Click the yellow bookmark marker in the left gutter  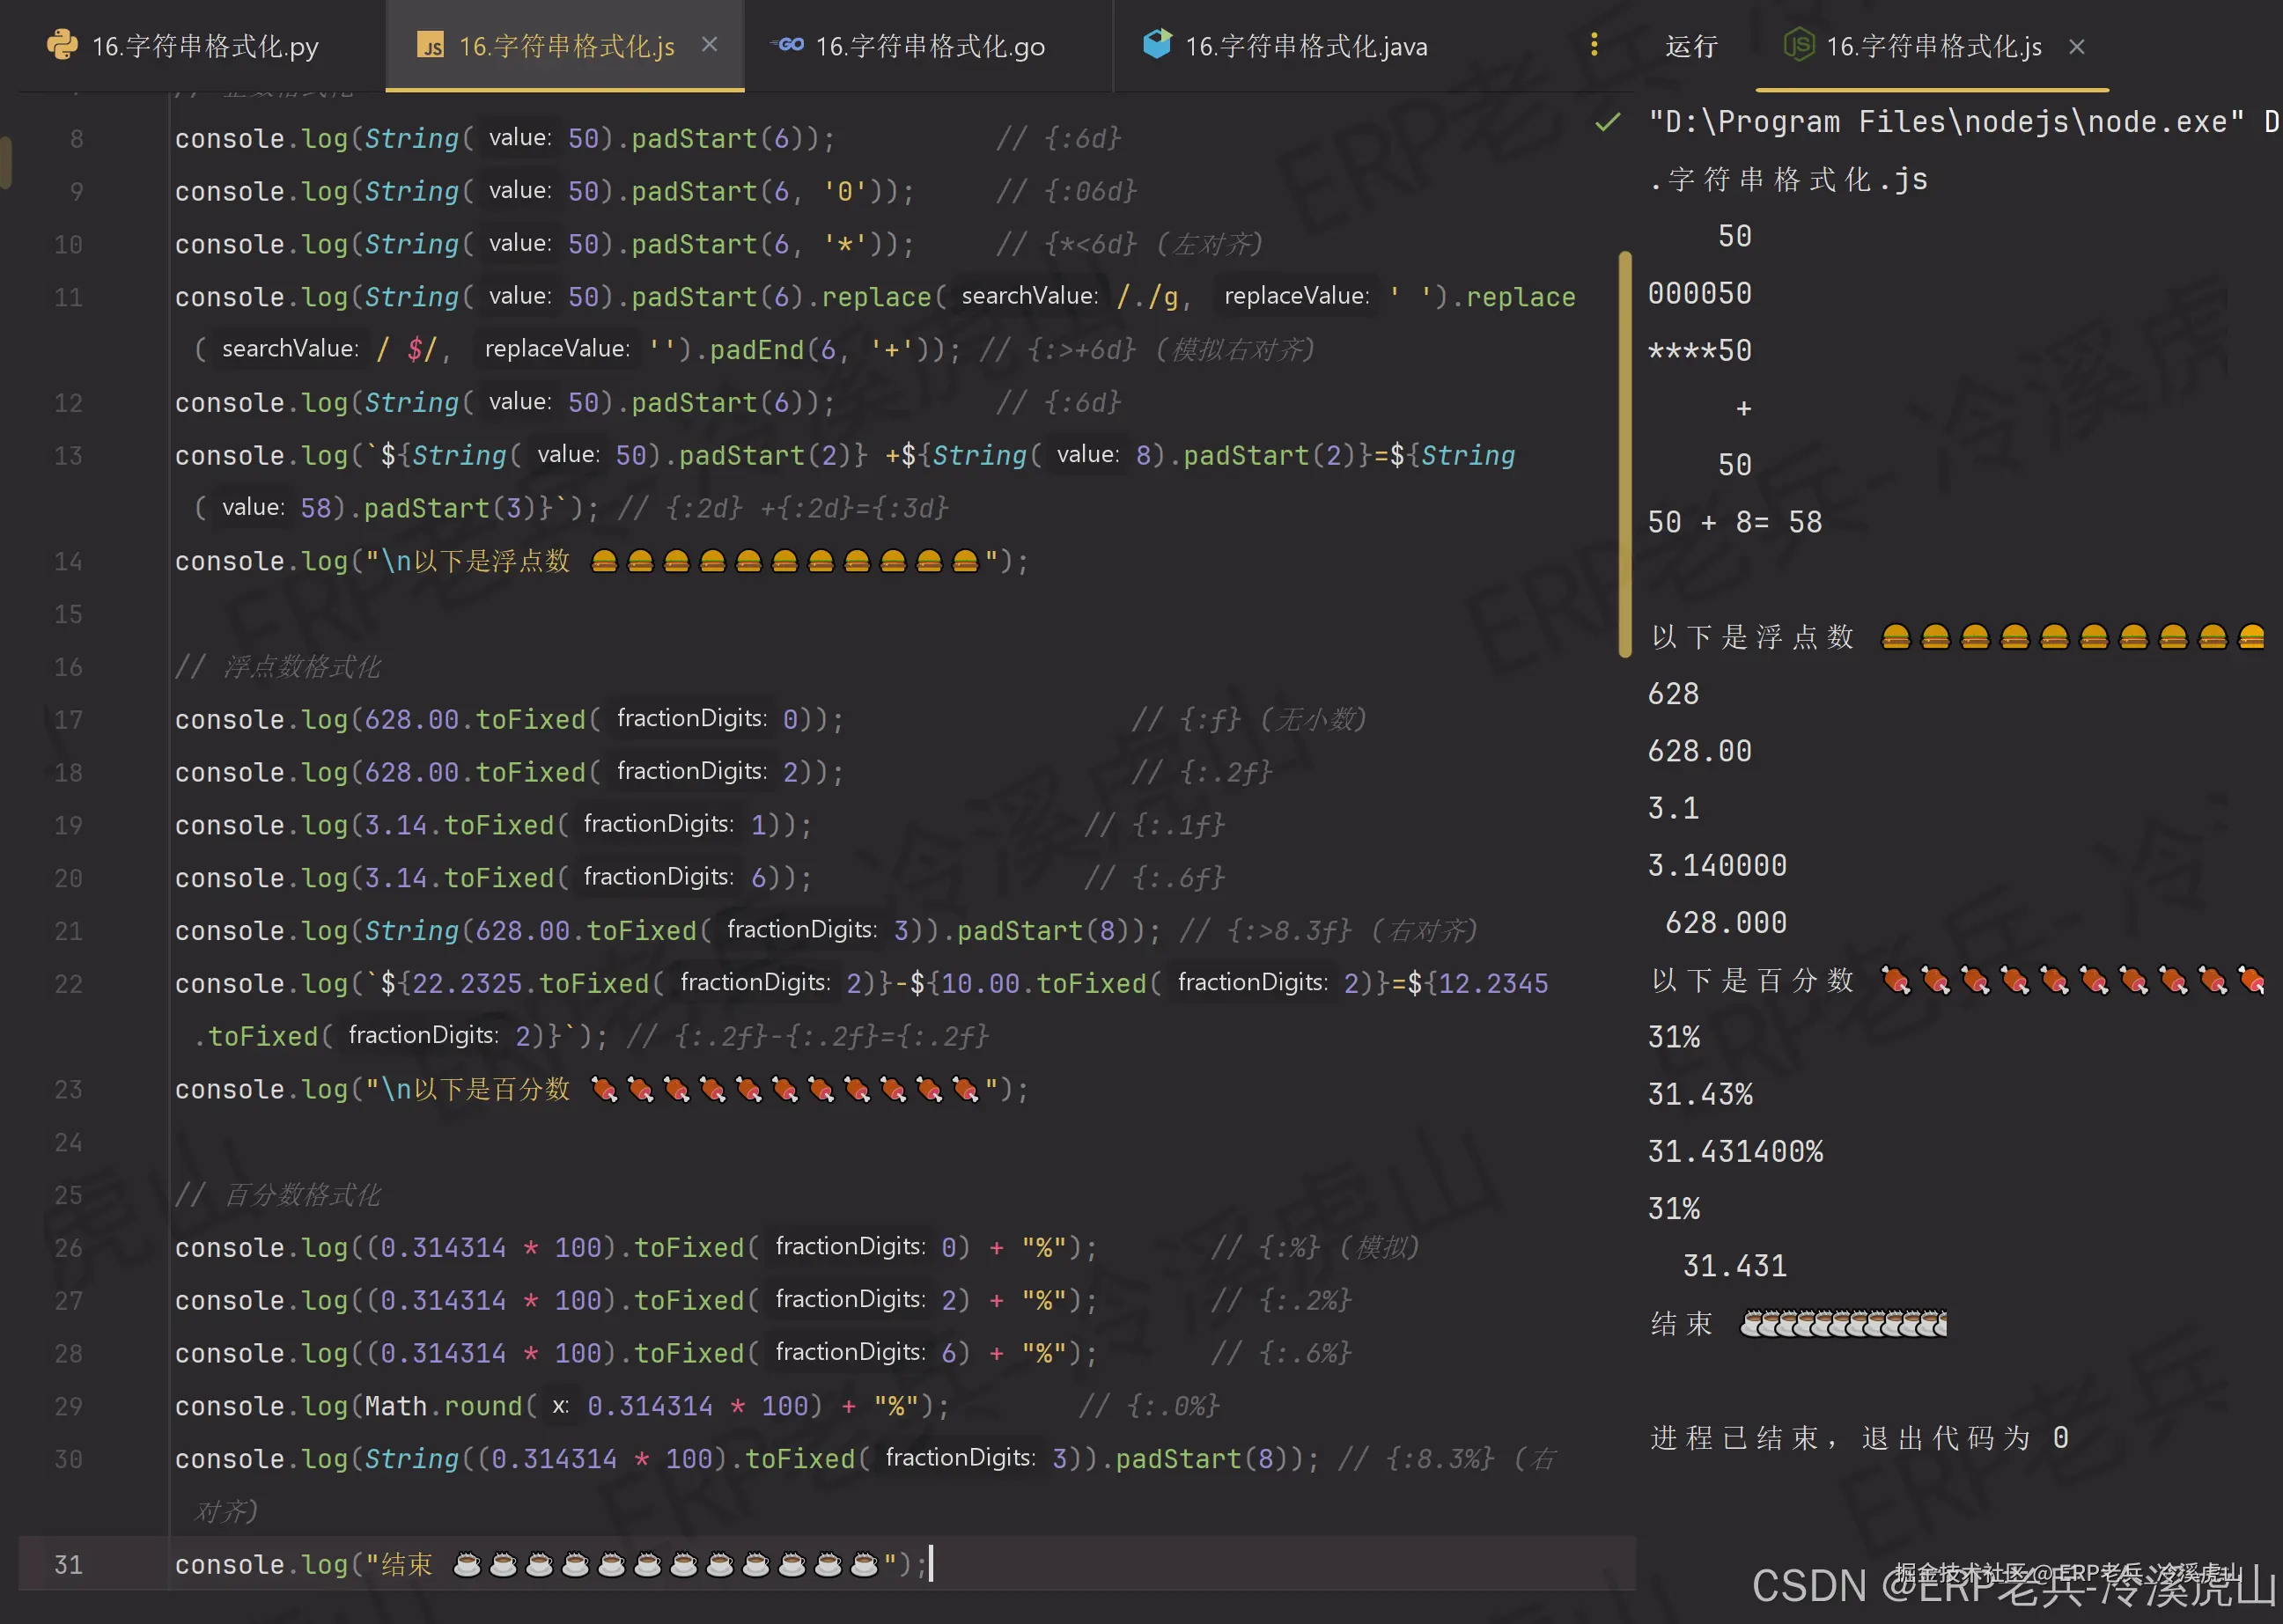point(6,160)
